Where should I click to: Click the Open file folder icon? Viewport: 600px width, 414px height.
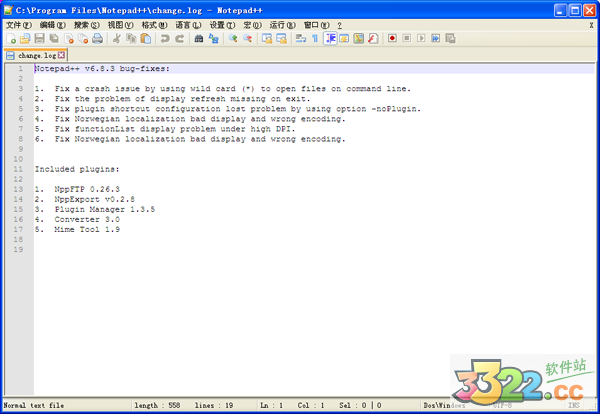point(25,39)
